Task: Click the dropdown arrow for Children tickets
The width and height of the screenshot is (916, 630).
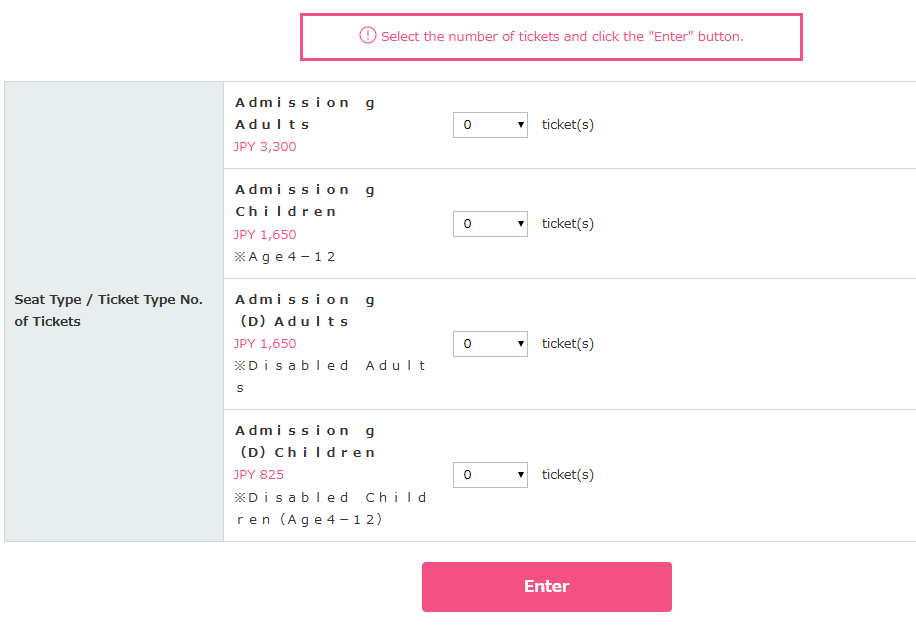Action: point(520,224)
